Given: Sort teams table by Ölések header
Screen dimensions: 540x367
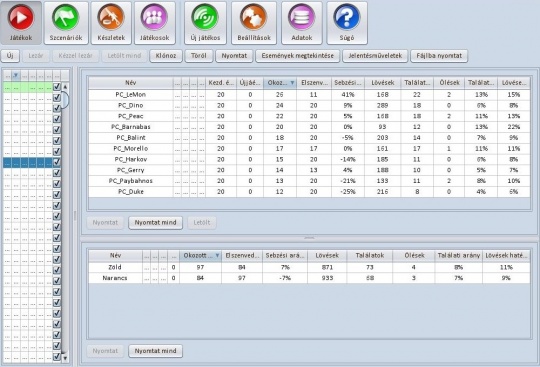Looking at the screenshot, I should (414, 255).
